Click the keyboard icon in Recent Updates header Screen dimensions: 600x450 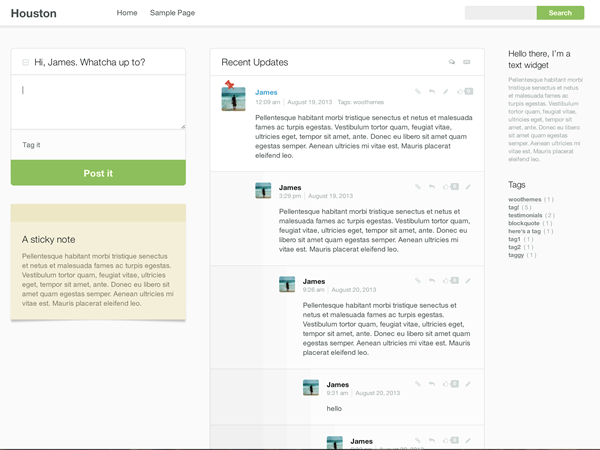point(467,62)
